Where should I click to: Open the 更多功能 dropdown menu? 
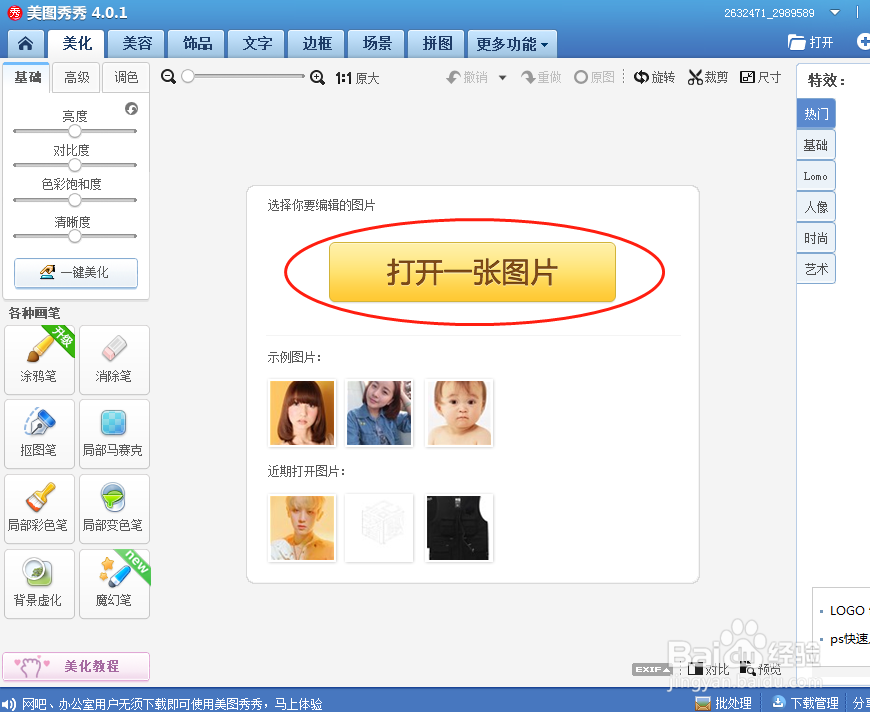pos(512,43)
